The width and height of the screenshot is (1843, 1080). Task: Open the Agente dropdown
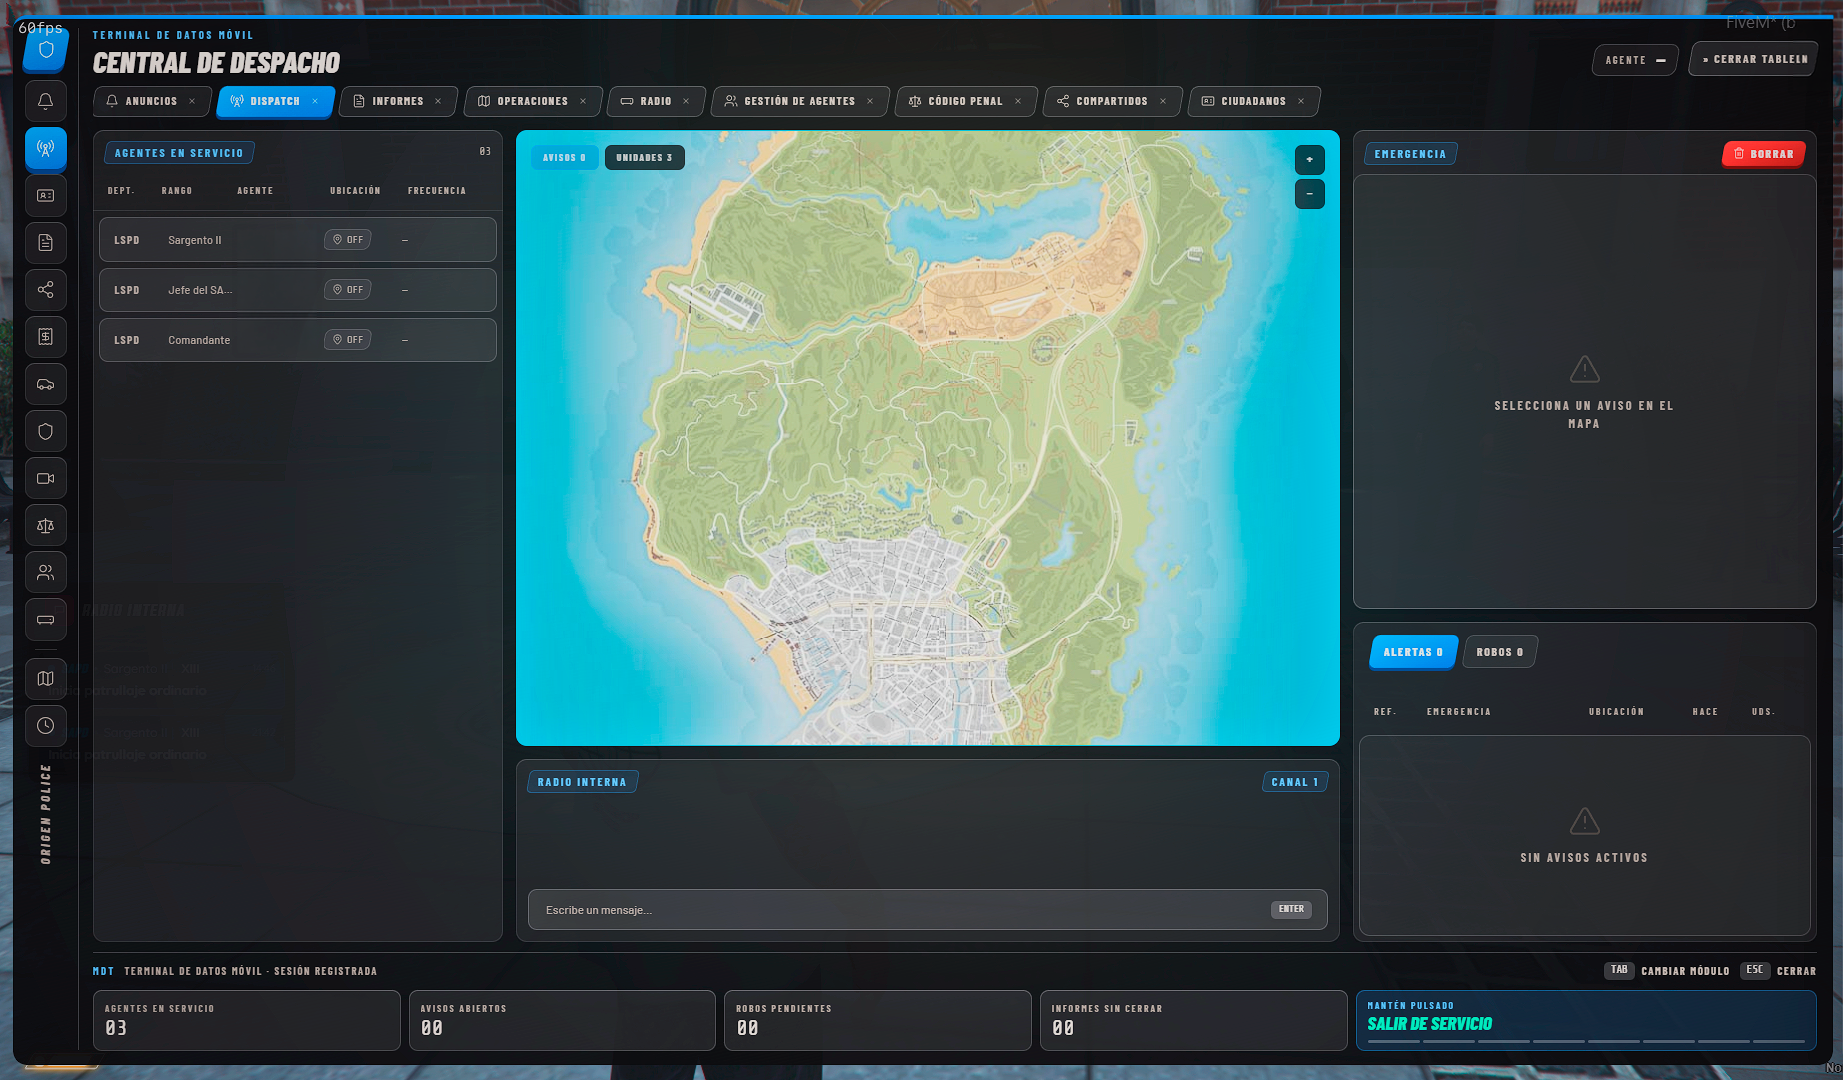[1635, 60]
